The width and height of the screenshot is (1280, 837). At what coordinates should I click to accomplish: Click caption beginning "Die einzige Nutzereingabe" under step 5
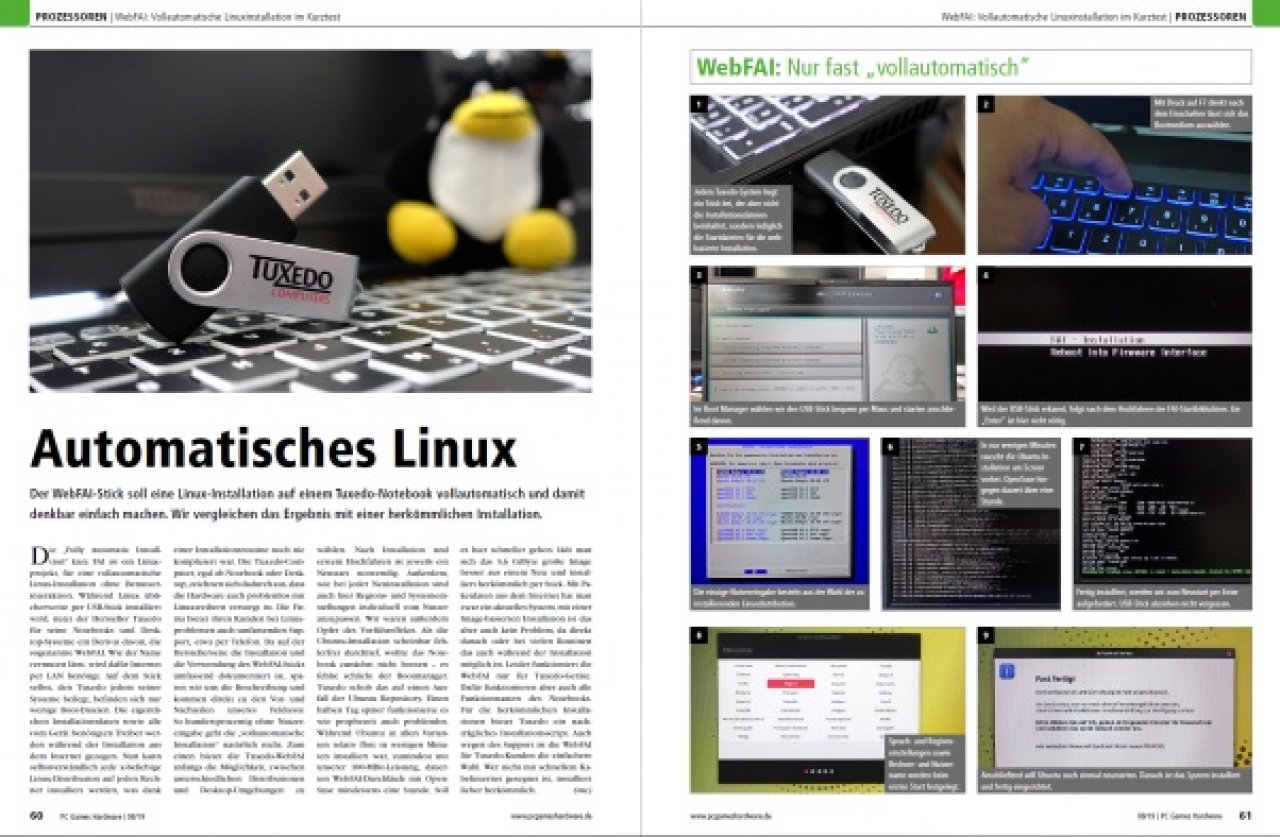tap(779, 598)
